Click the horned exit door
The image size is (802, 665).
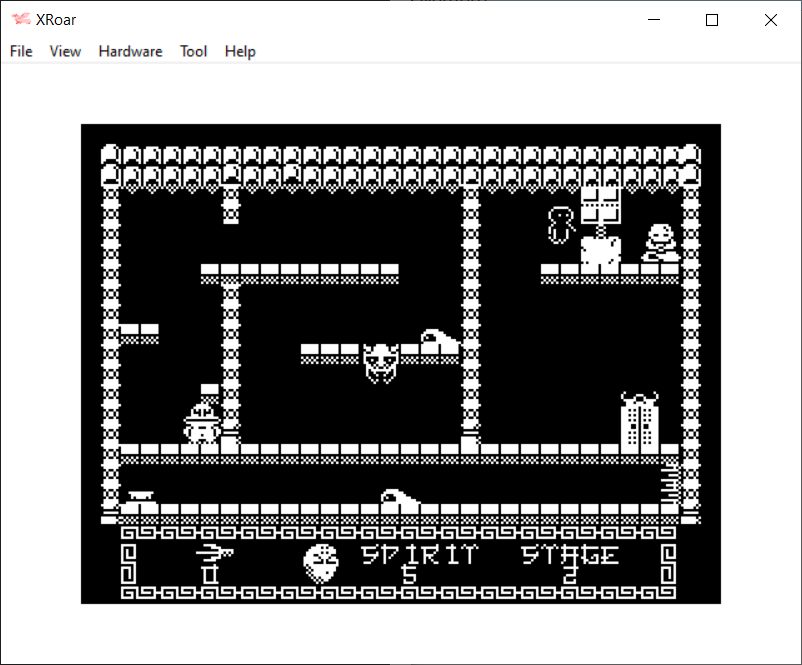click(639, 421)
